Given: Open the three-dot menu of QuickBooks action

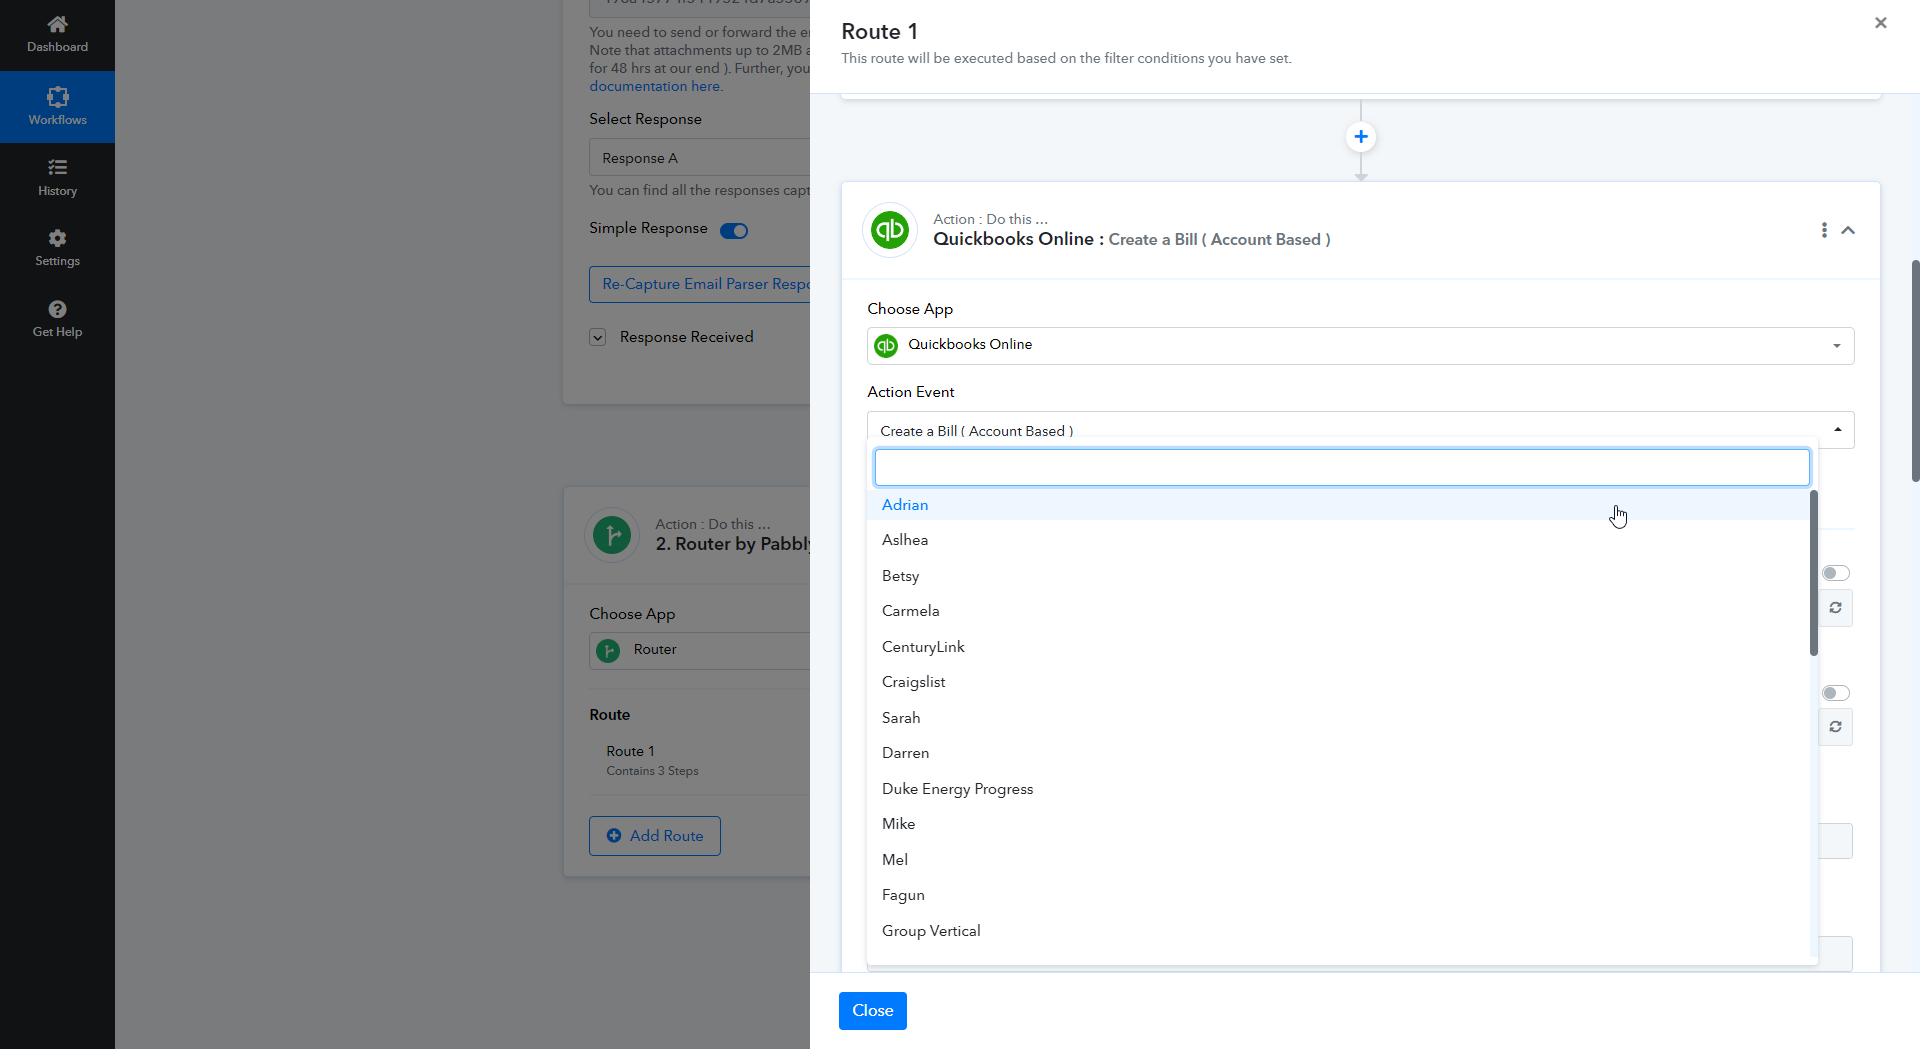Looking at the screenshot, I should click(1824, 230).
